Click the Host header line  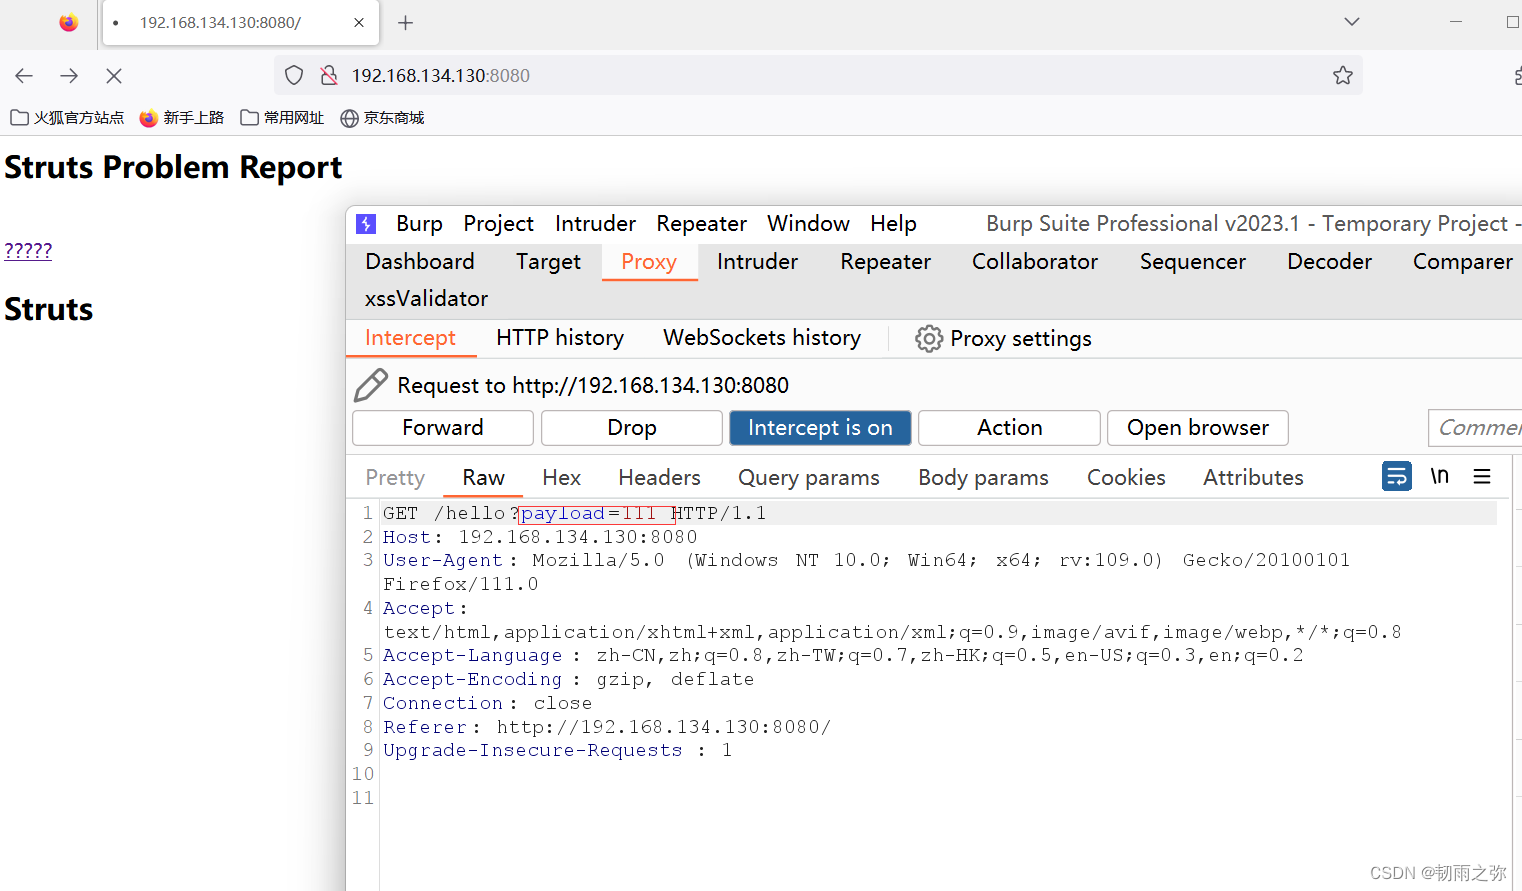click(540, 537)
